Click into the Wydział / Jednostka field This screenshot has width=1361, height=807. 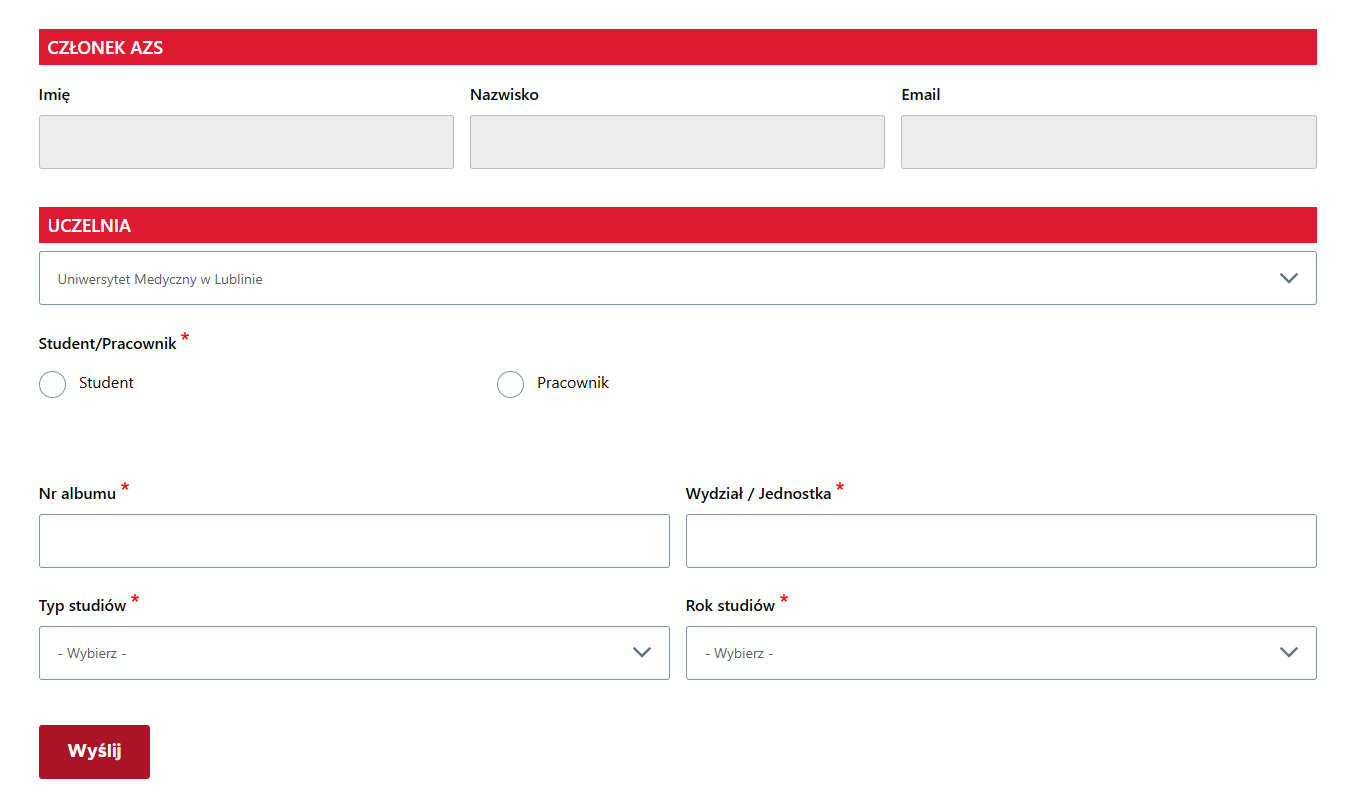click(x=1001, y=541)
